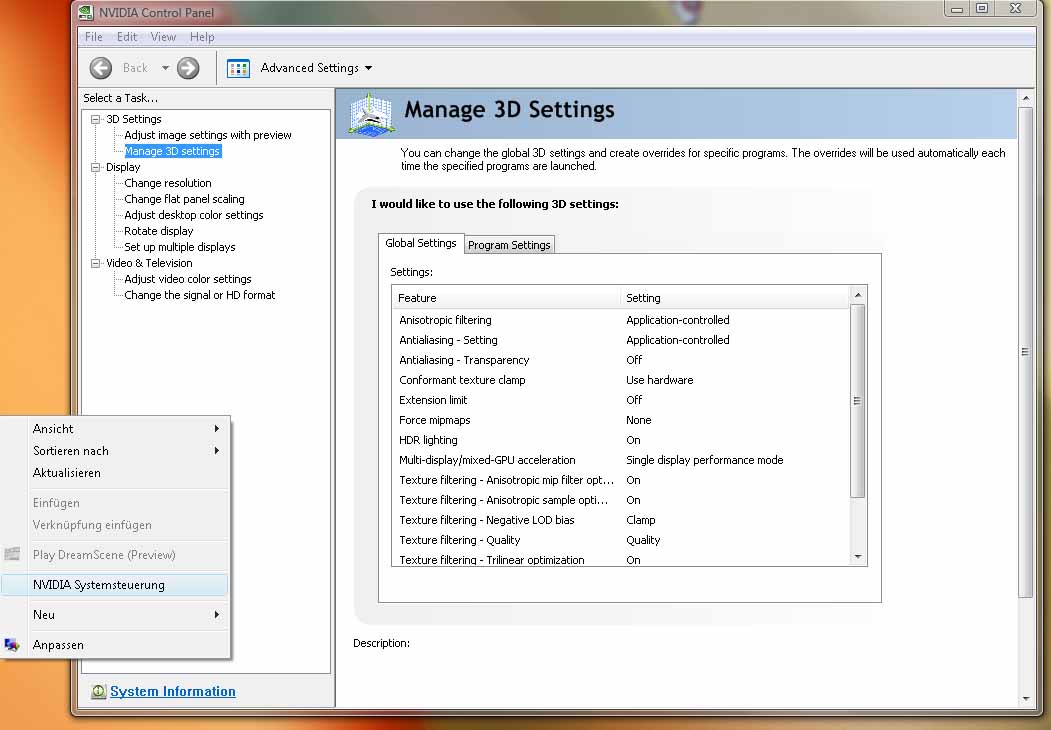
Task: Click settings list scroll up arrow
Action: (x=858, y=295)
